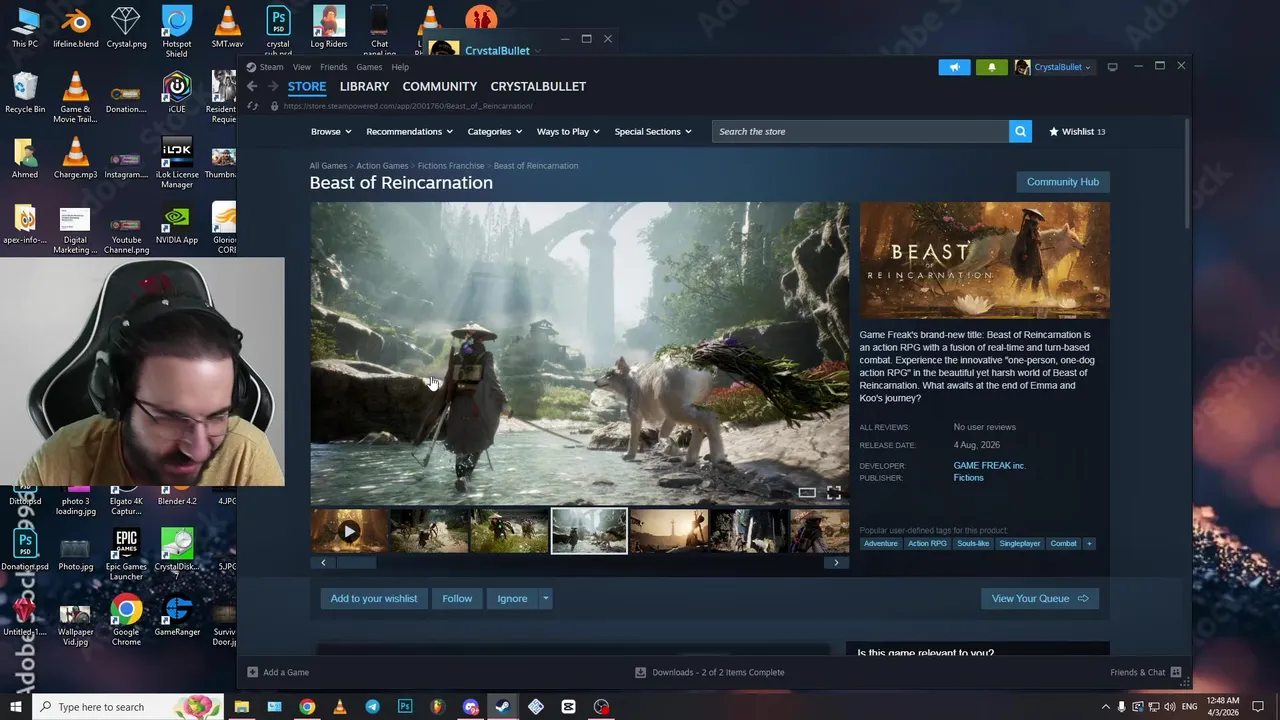The image size is (1280, 720).
Task: Open Epic Games Launcher desktop icon
Action: (126, 555)
